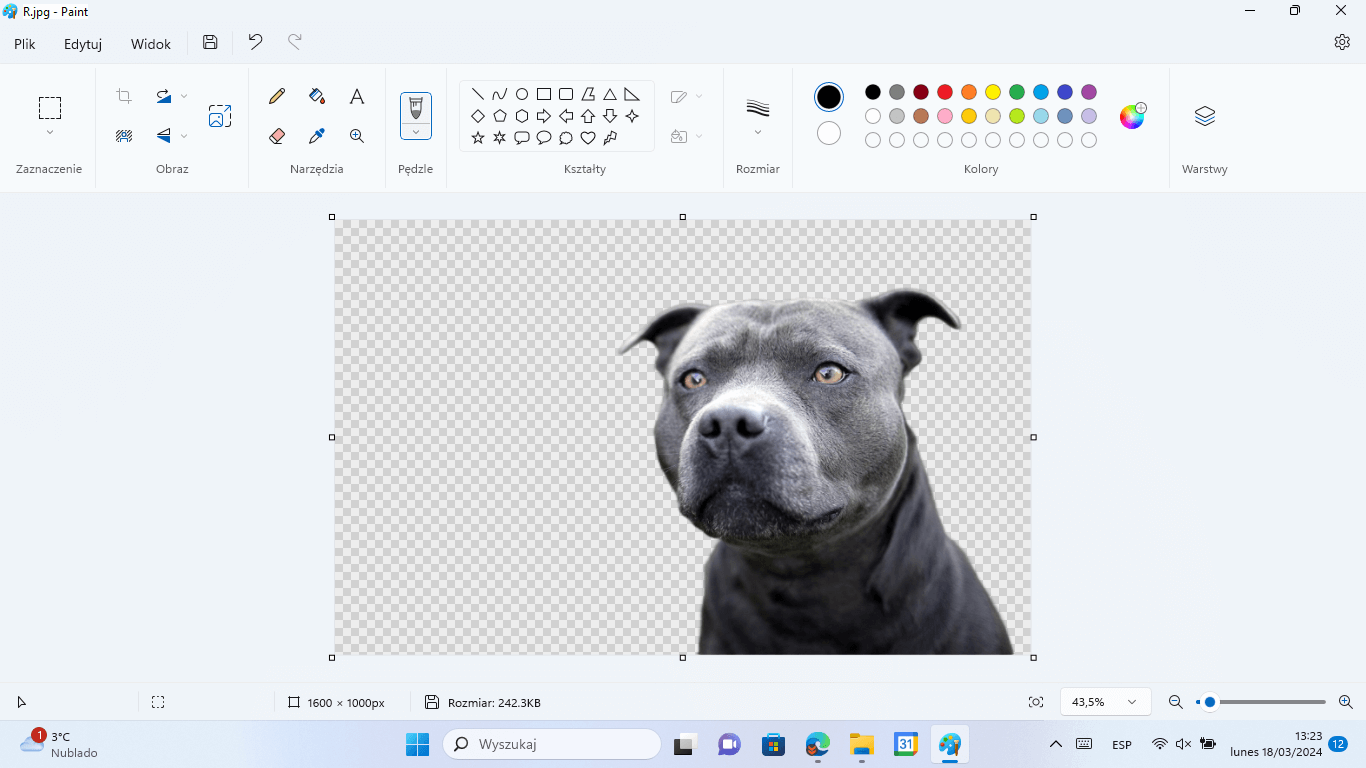Select the Crop tool
Viewport: 1366px width, 768px height.
pos(124,96)
